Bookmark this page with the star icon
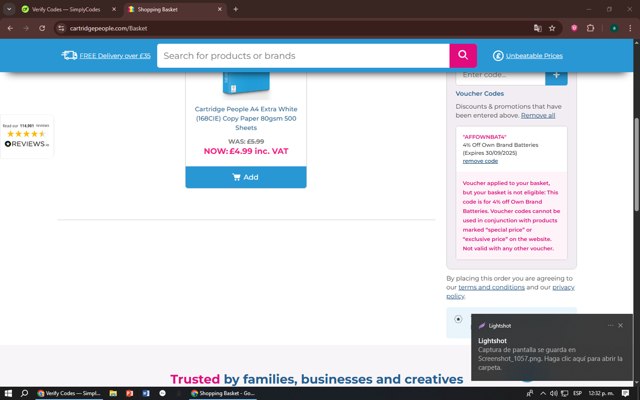Screen dimensions: 640x400 click(x=552, y=28)
